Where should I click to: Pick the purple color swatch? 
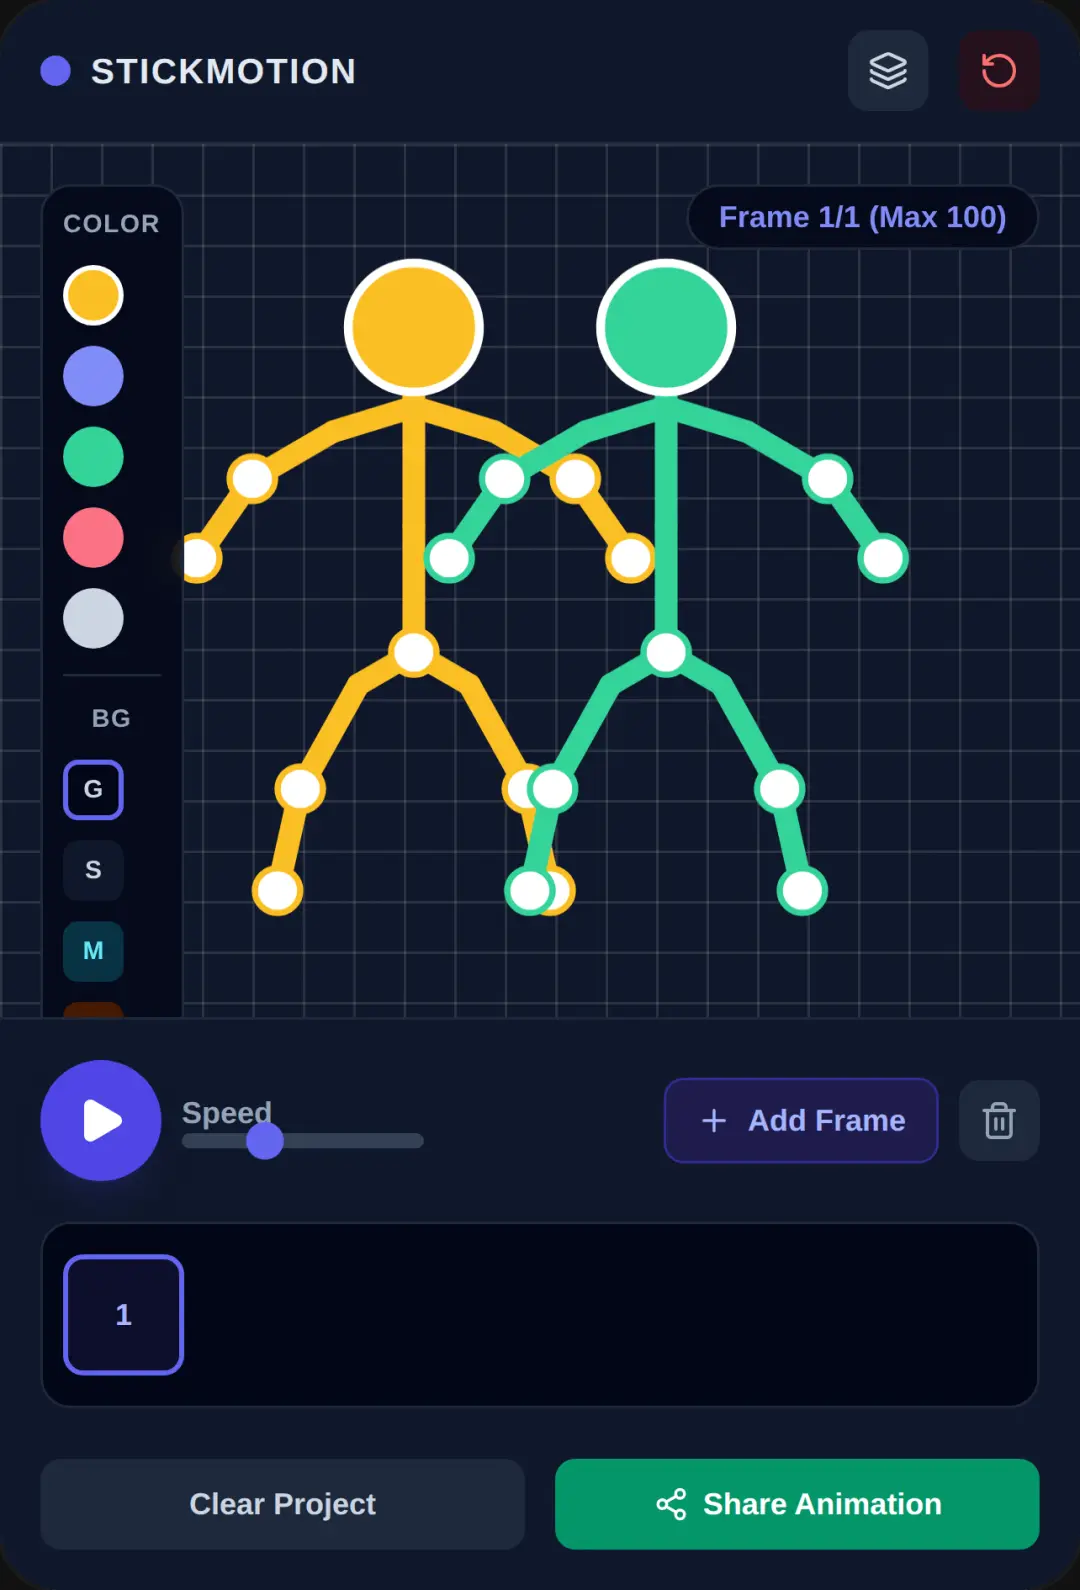(93, 376)
